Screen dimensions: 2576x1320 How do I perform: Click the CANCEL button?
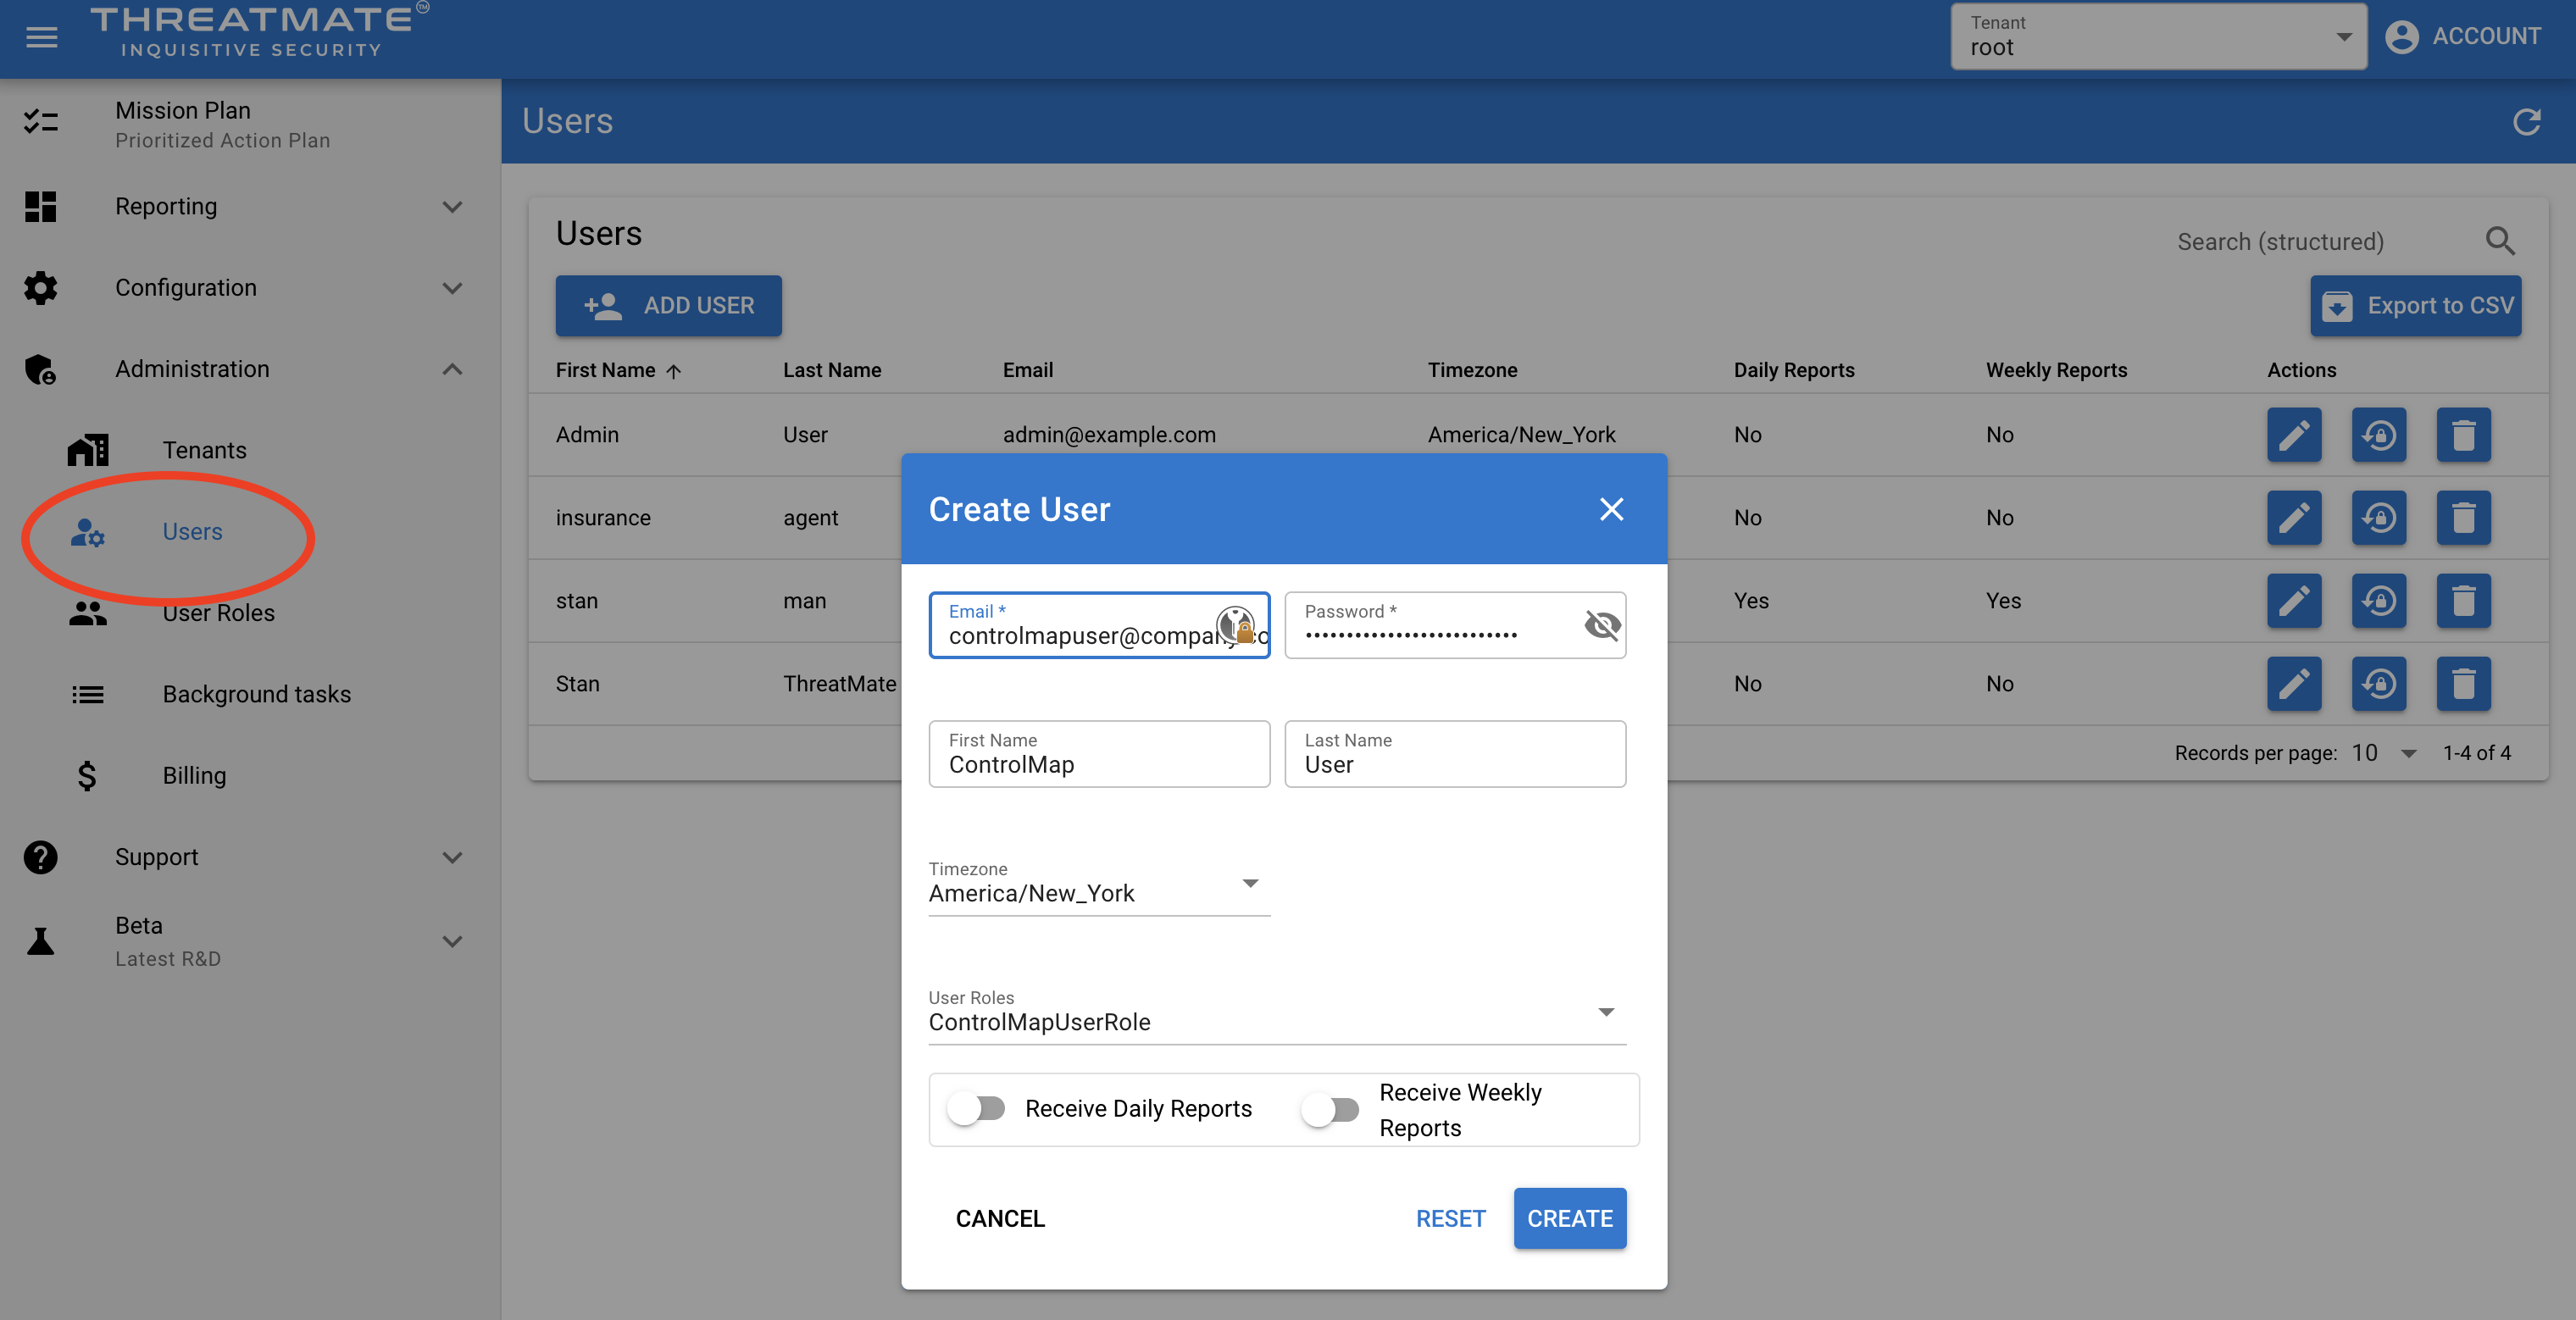tap(1000, 1218)
